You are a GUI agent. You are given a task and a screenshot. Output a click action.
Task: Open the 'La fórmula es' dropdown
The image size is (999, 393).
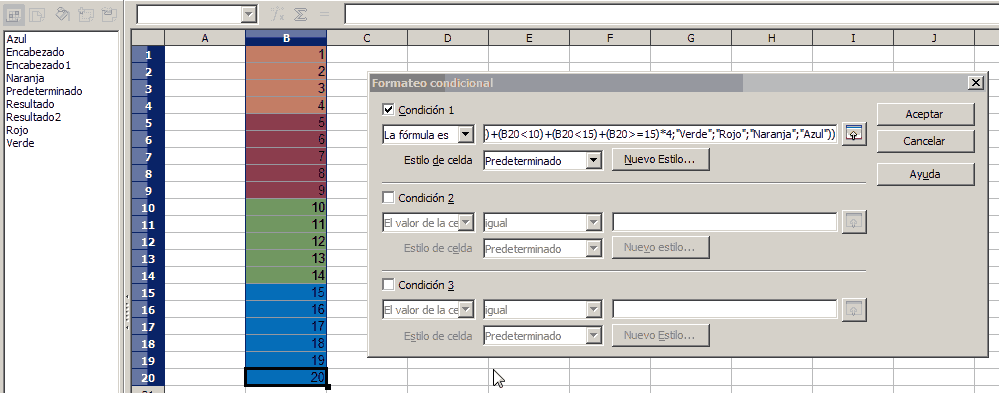coord(466,134)
